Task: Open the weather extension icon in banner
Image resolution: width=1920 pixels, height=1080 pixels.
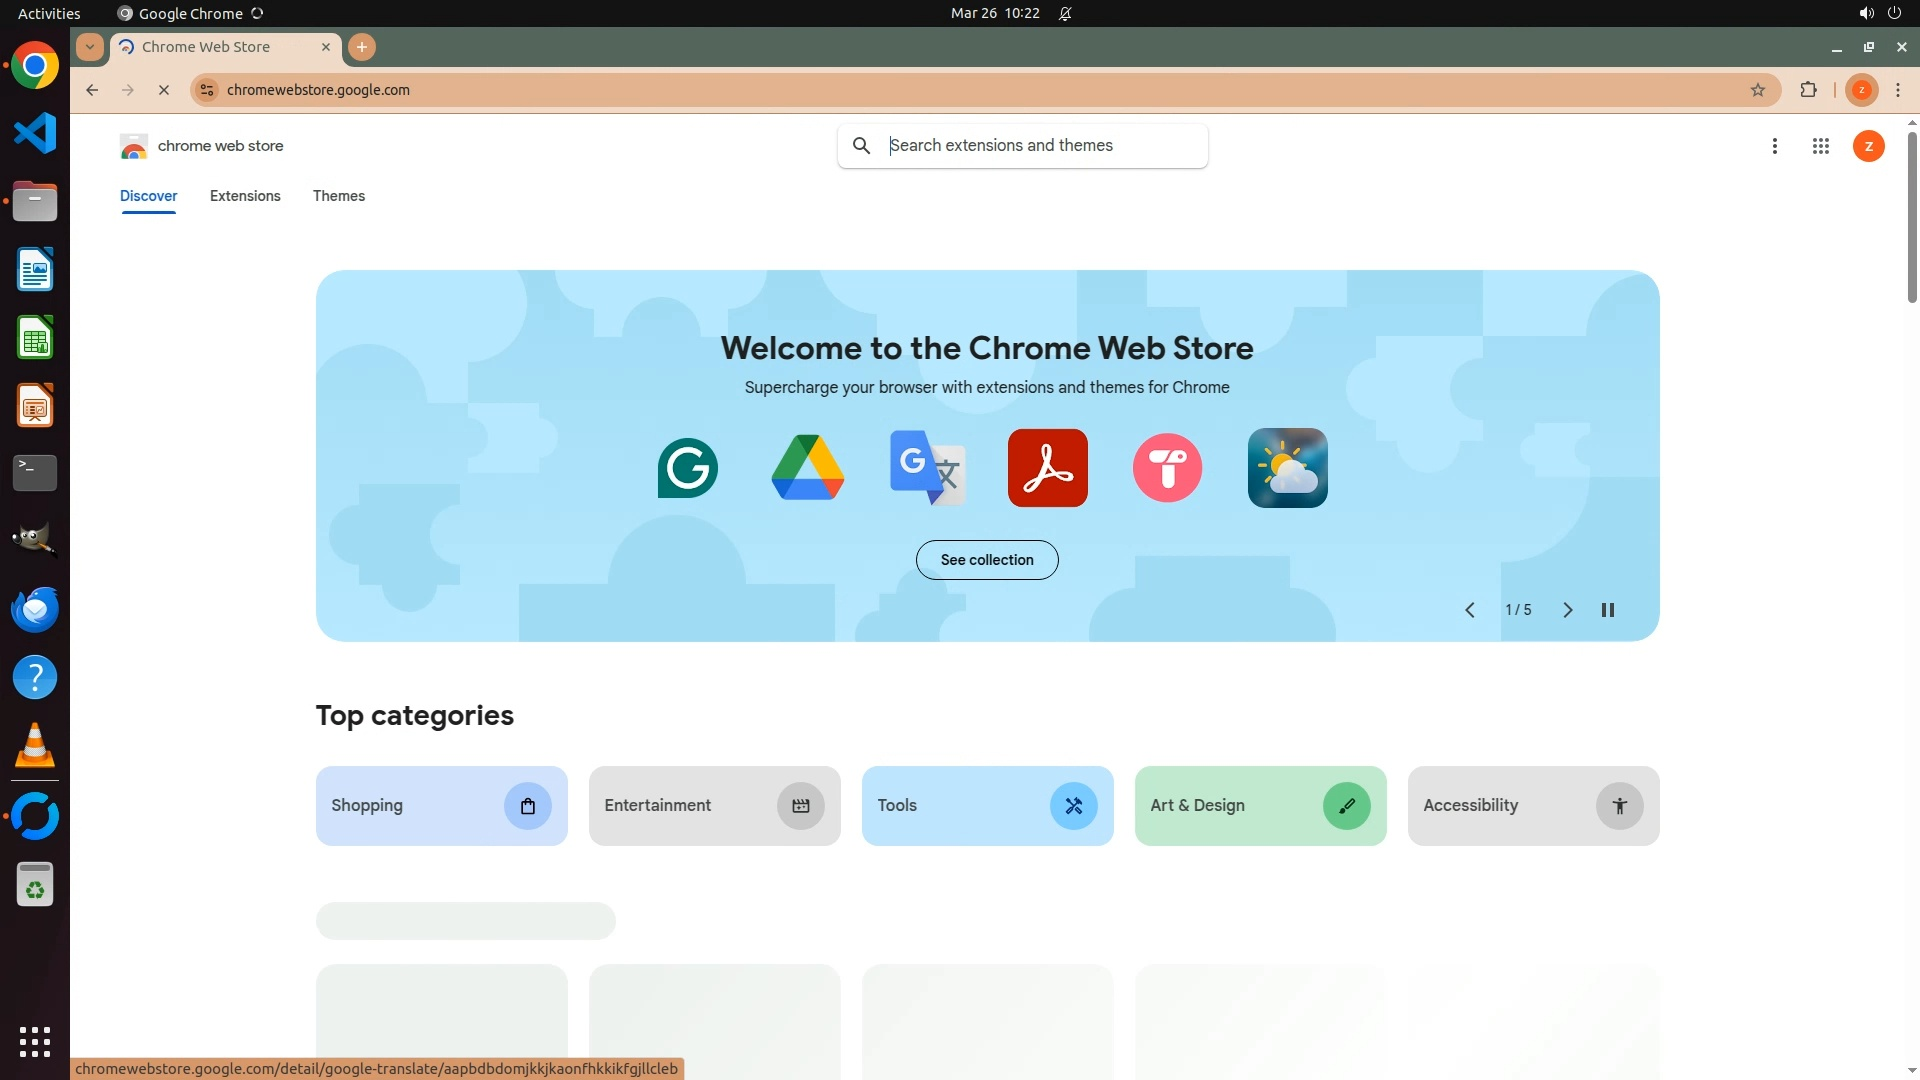Action: pyautogui.click(x=1287, y=468)
